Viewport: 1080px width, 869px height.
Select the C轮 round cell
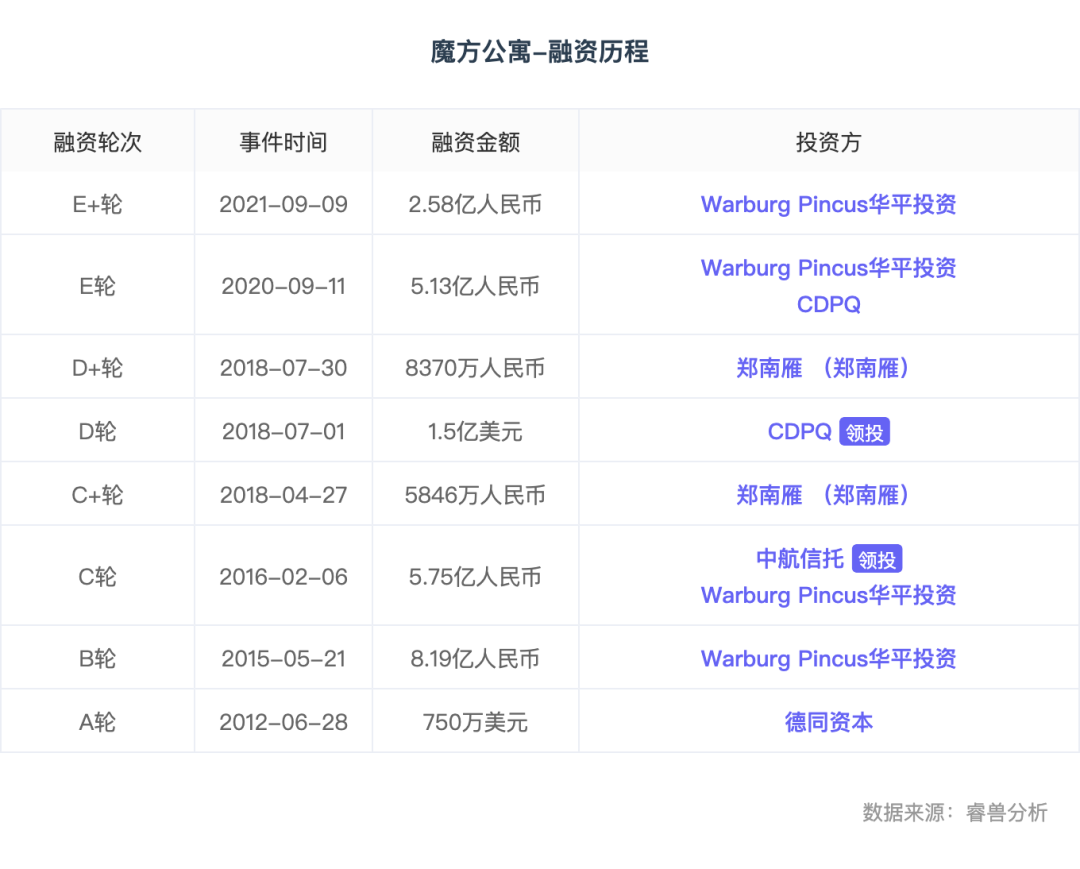tap(97, 577)
